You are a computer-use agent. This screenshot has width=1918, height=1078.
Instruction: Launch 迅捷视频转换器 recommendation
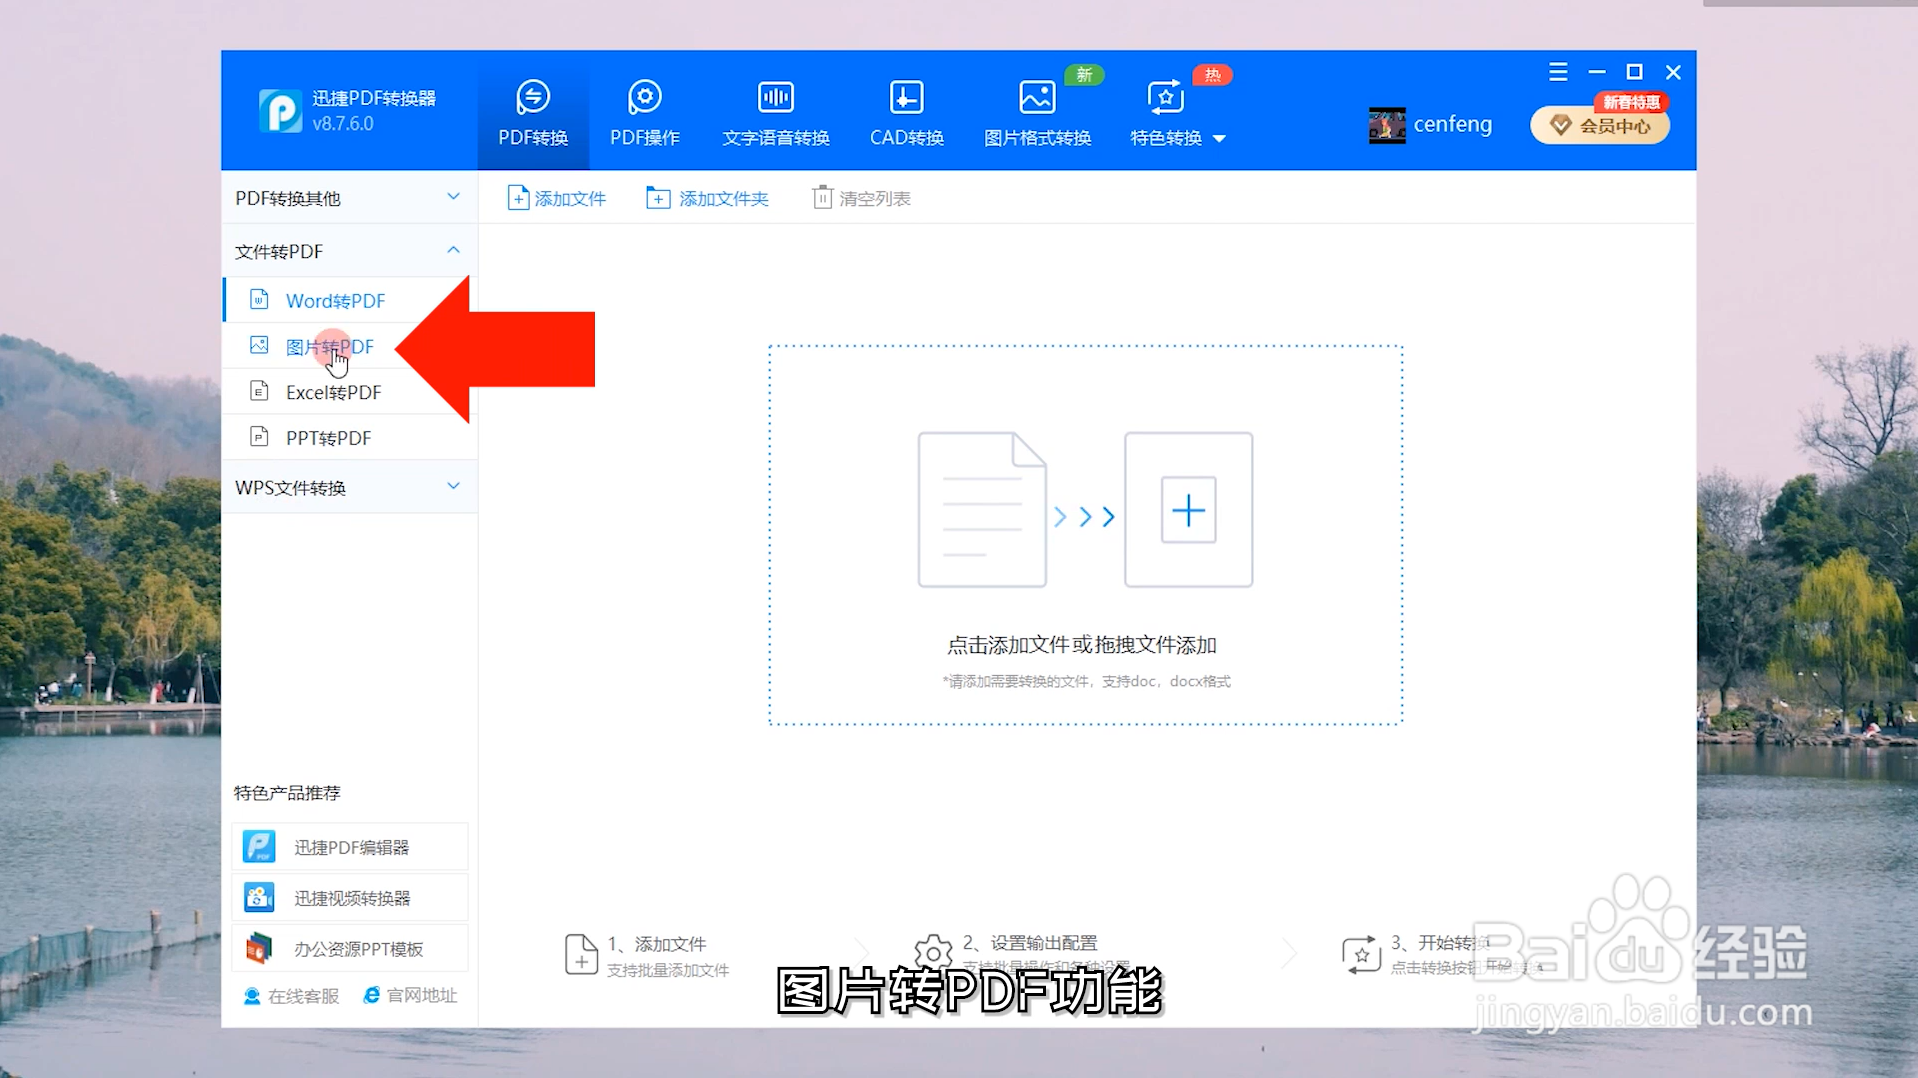point(349,897)
